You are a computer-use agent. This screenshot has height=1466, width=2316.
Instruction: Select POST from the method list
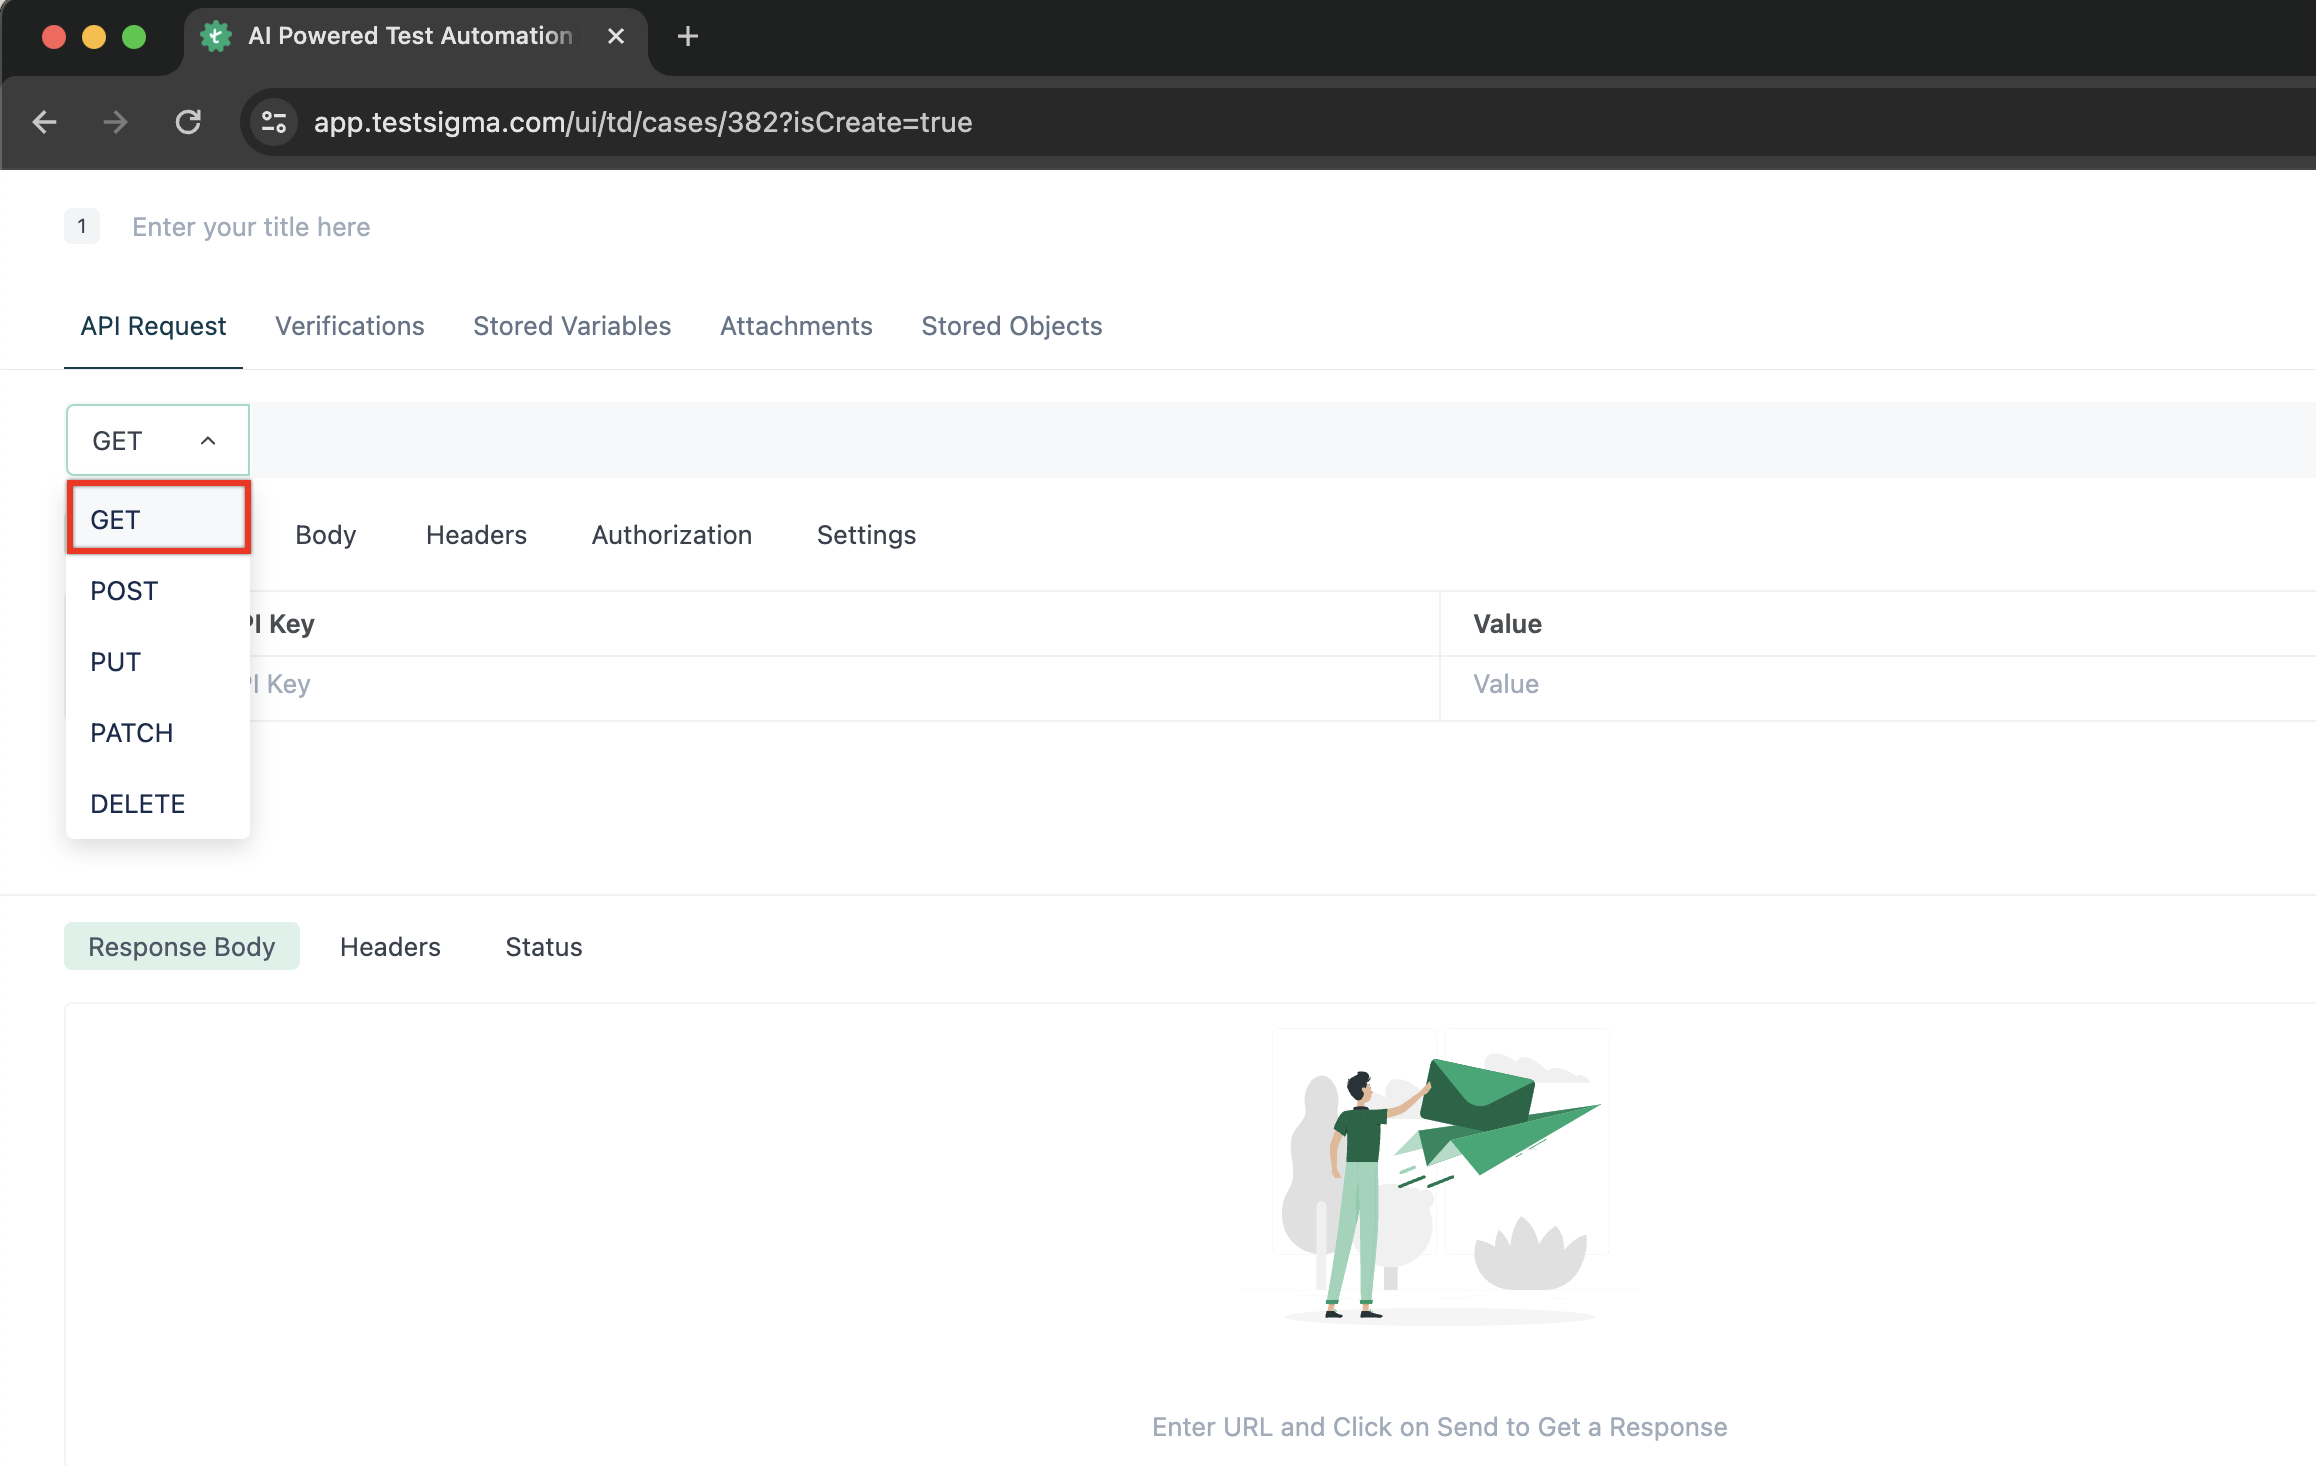tap(124, 591)
